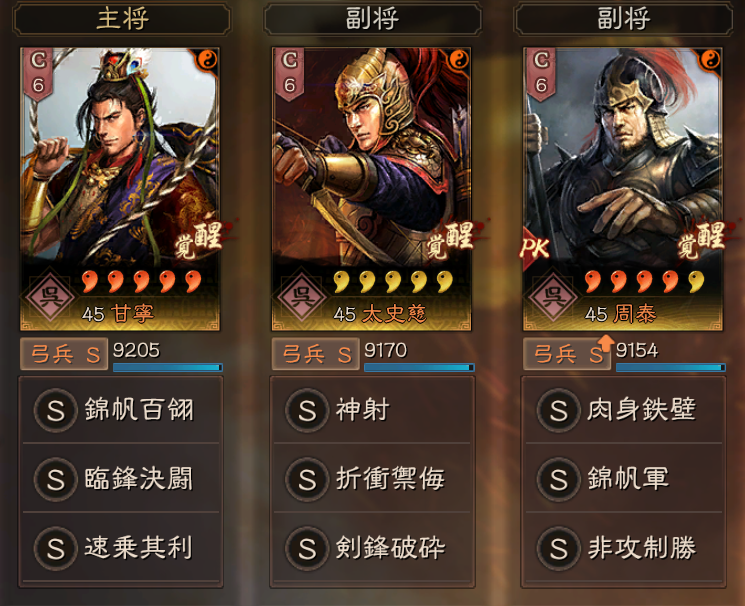Open the 甘寧 general portrait card
Image resolution: width=745 pixels, height=606 pixels.
(x=120, y=189)
